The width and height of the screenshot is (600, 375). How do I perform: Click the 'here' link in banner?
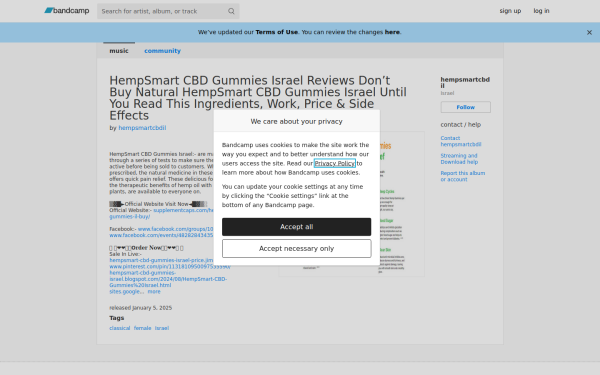[x=392, y=32]
